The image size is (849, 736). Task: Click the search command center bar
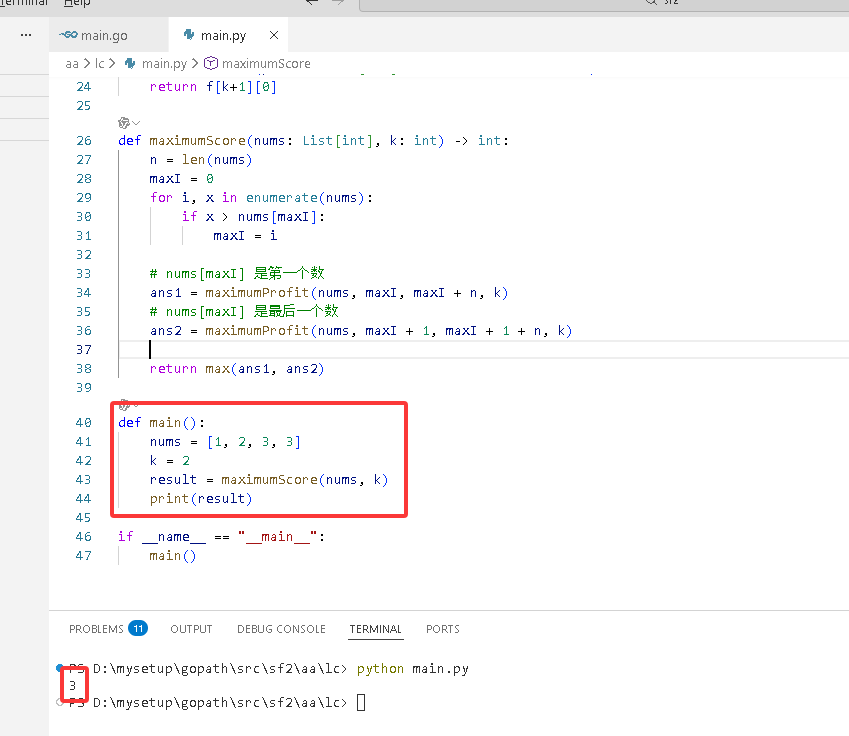coord(604,4)
